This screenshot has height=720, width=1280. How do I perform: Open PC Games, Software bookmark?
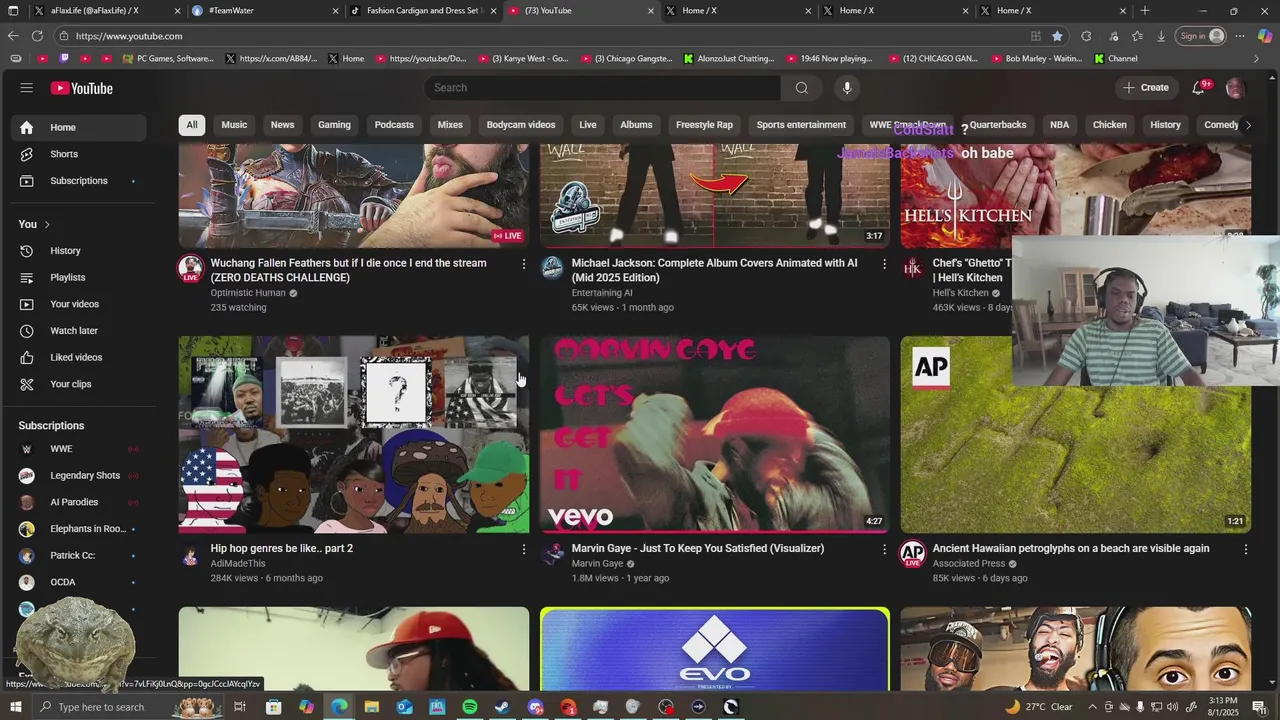(168, 59)
